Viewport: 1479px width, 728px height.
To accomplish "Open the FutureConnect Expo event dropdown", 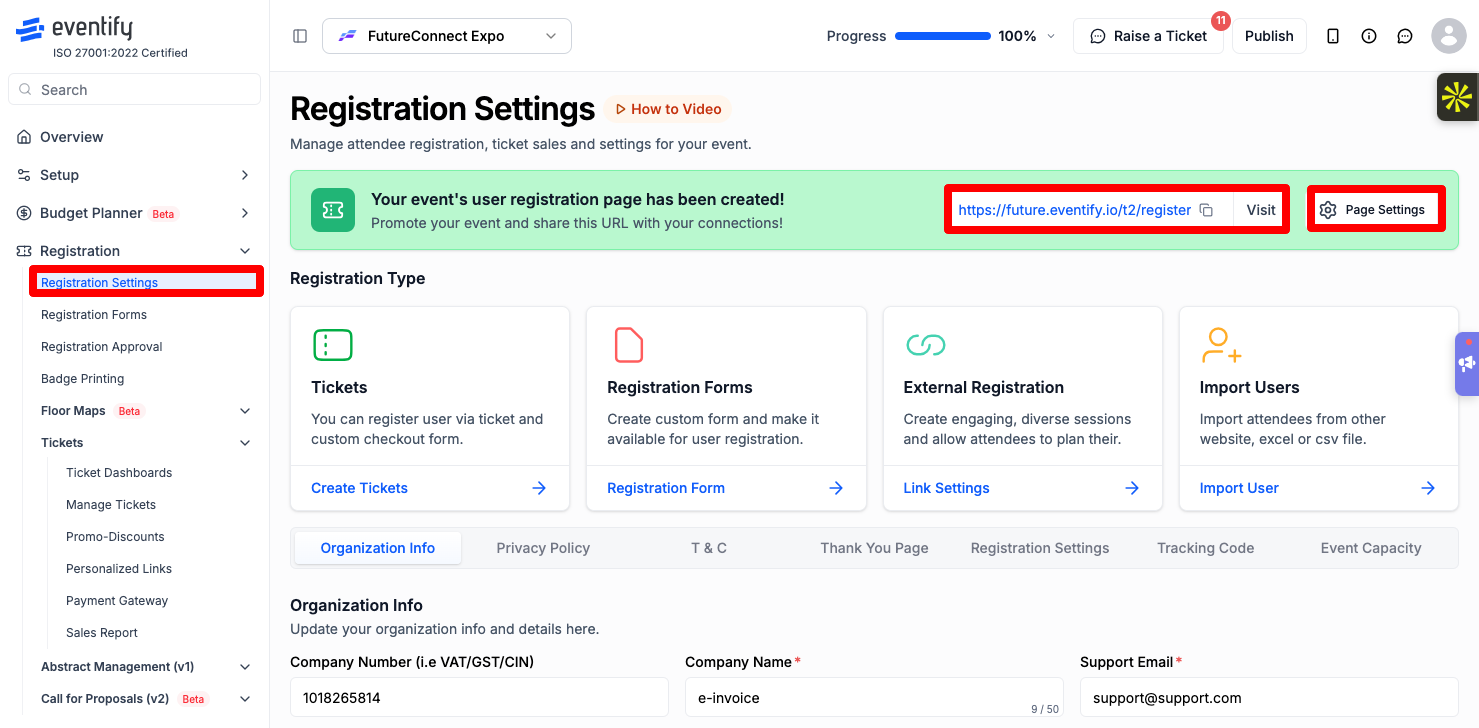I will (x=447, y=36).
